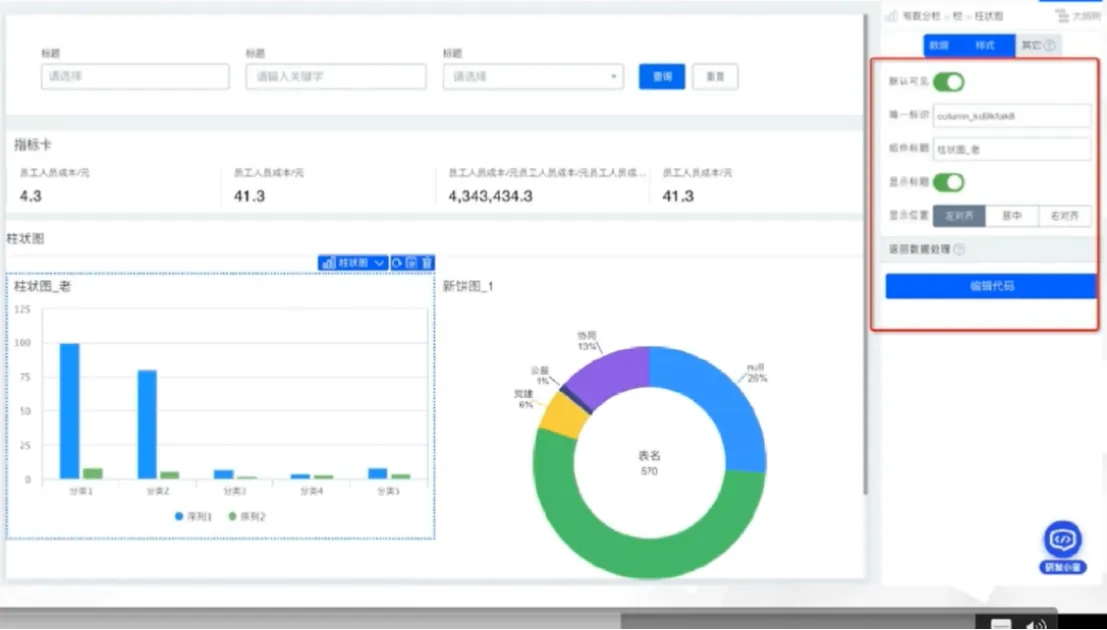Click the 重置 reset button
1107x630 pixels.
click(715, 76)
